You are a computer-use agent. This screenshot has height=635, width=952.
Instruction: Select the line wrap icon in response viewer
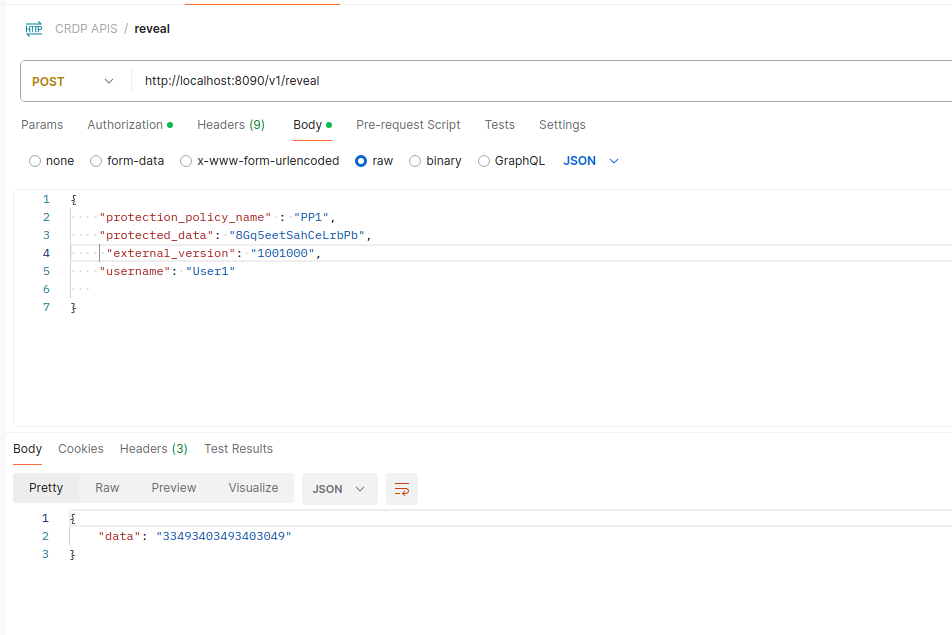tap(401, 489)
